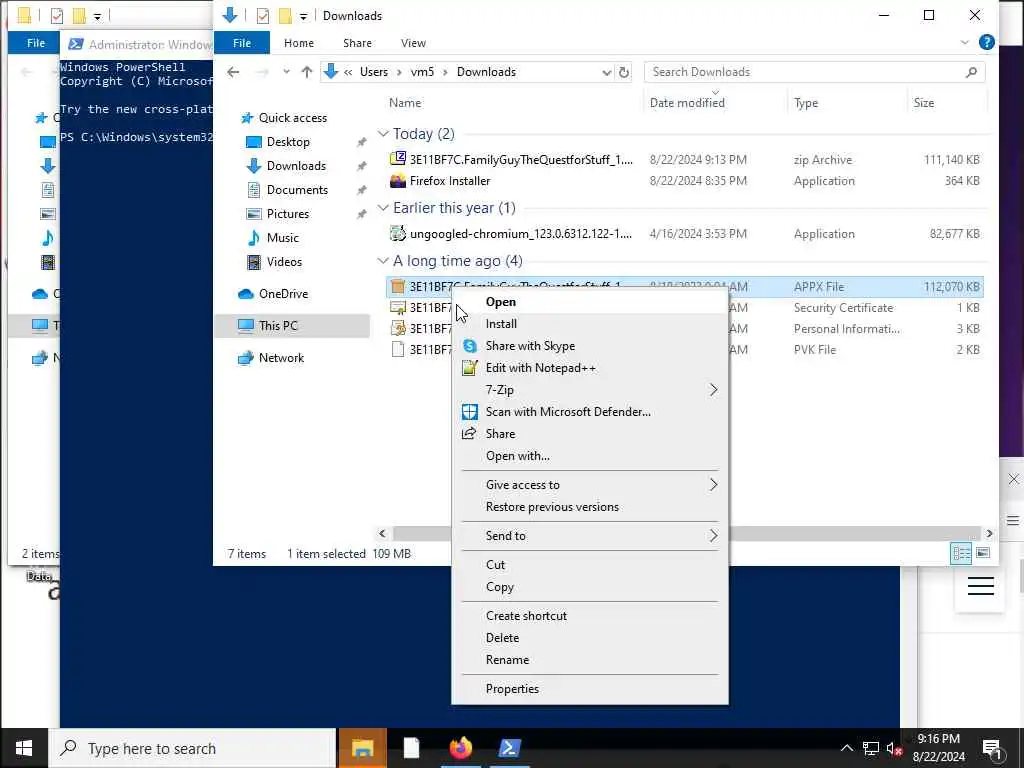Select Network in the navigation pane
This screenshot has height=768, width=1024.
click(281, 358)
